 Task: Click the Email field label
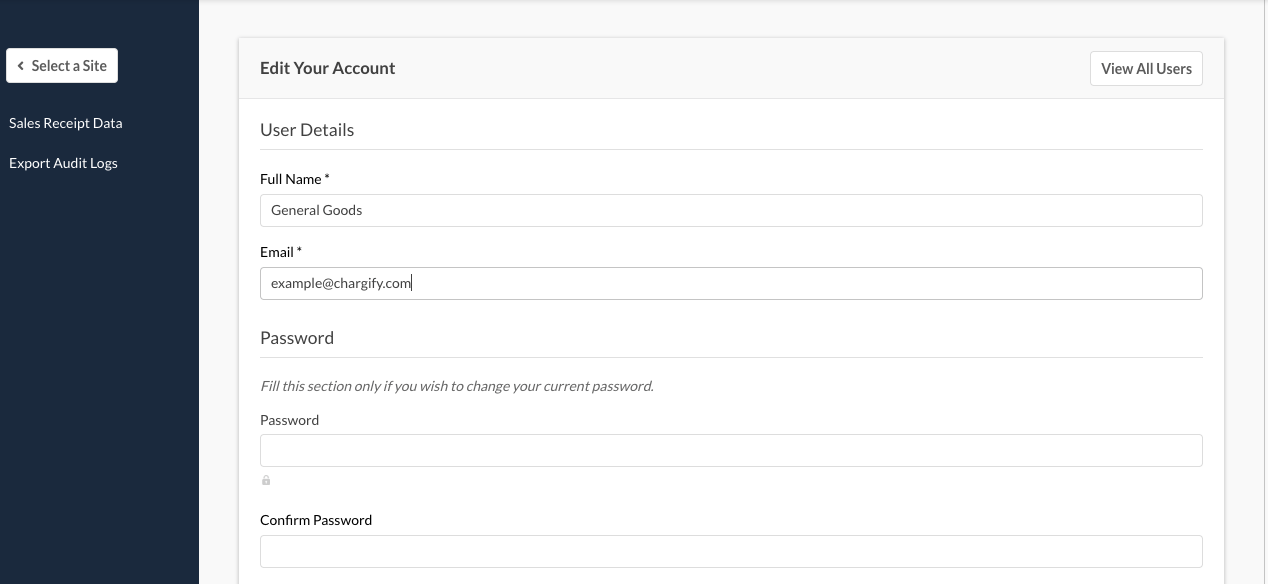(277, 252)
